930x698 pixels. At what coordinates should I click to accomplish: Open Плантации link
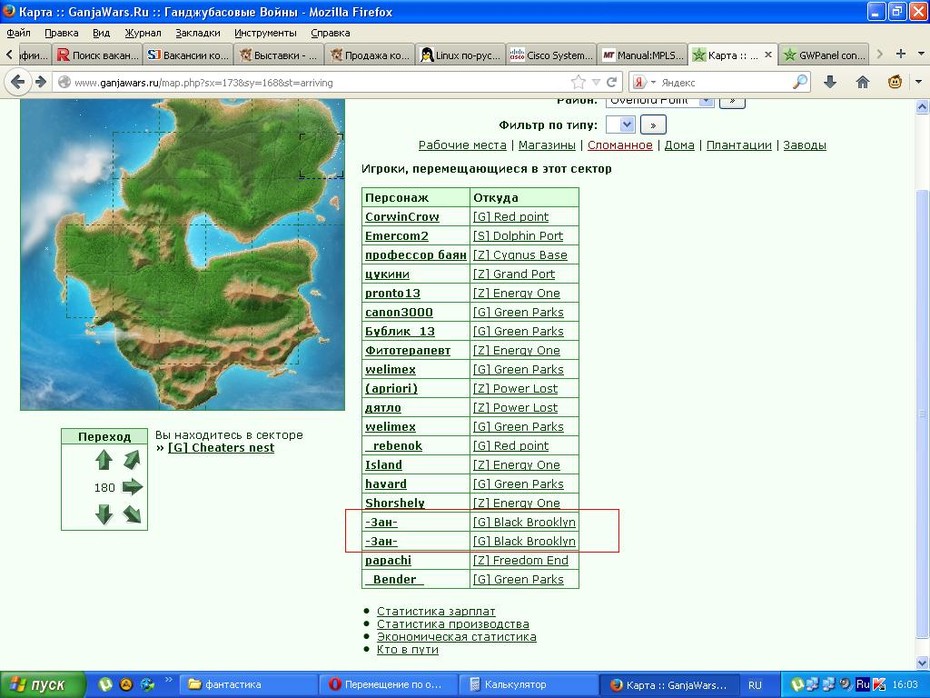click(x=738, y=145)
